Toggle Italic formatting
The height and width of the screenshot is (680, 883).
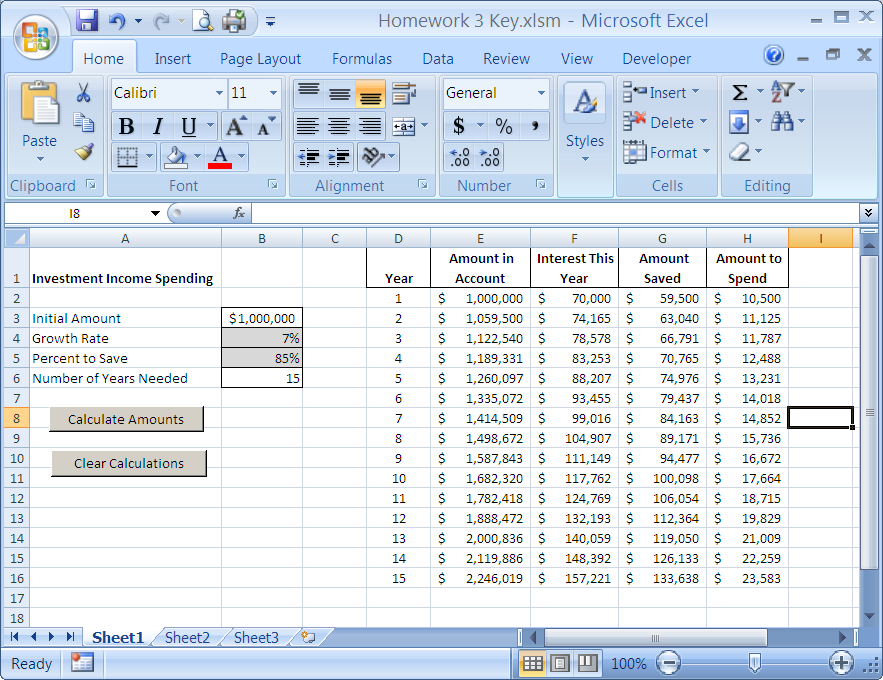pyautogui.click(x=156, y=126)
